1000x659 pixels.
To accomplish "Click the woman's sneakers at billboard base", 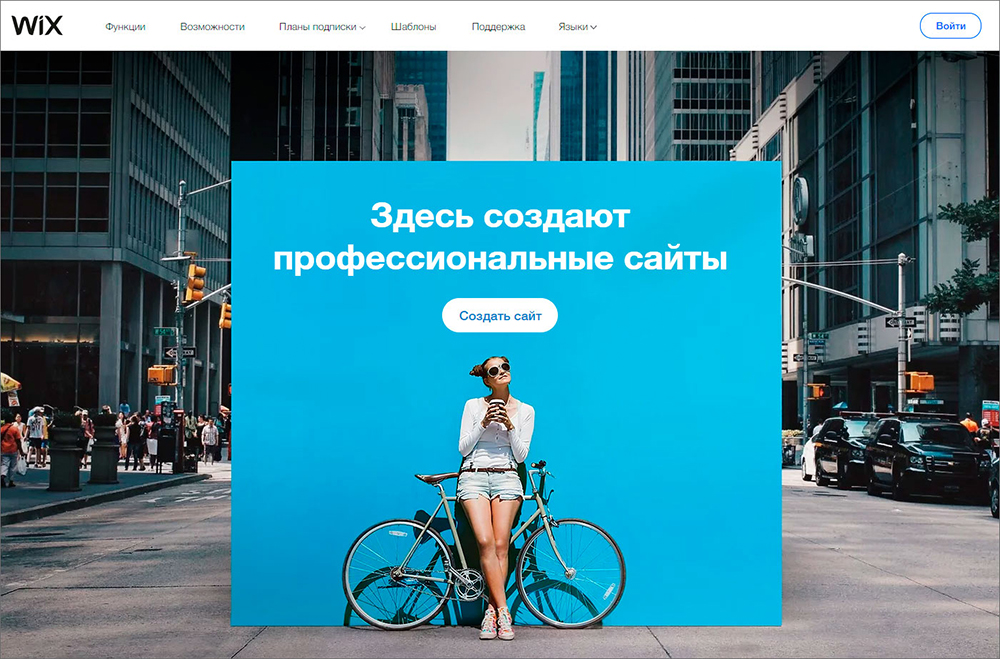I will [x=497, y=623].
